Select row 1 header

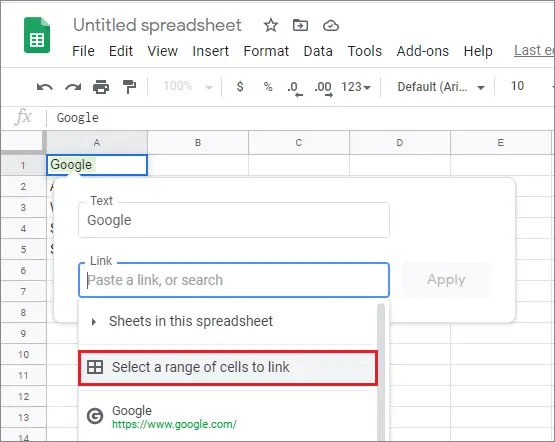point(23,165)
